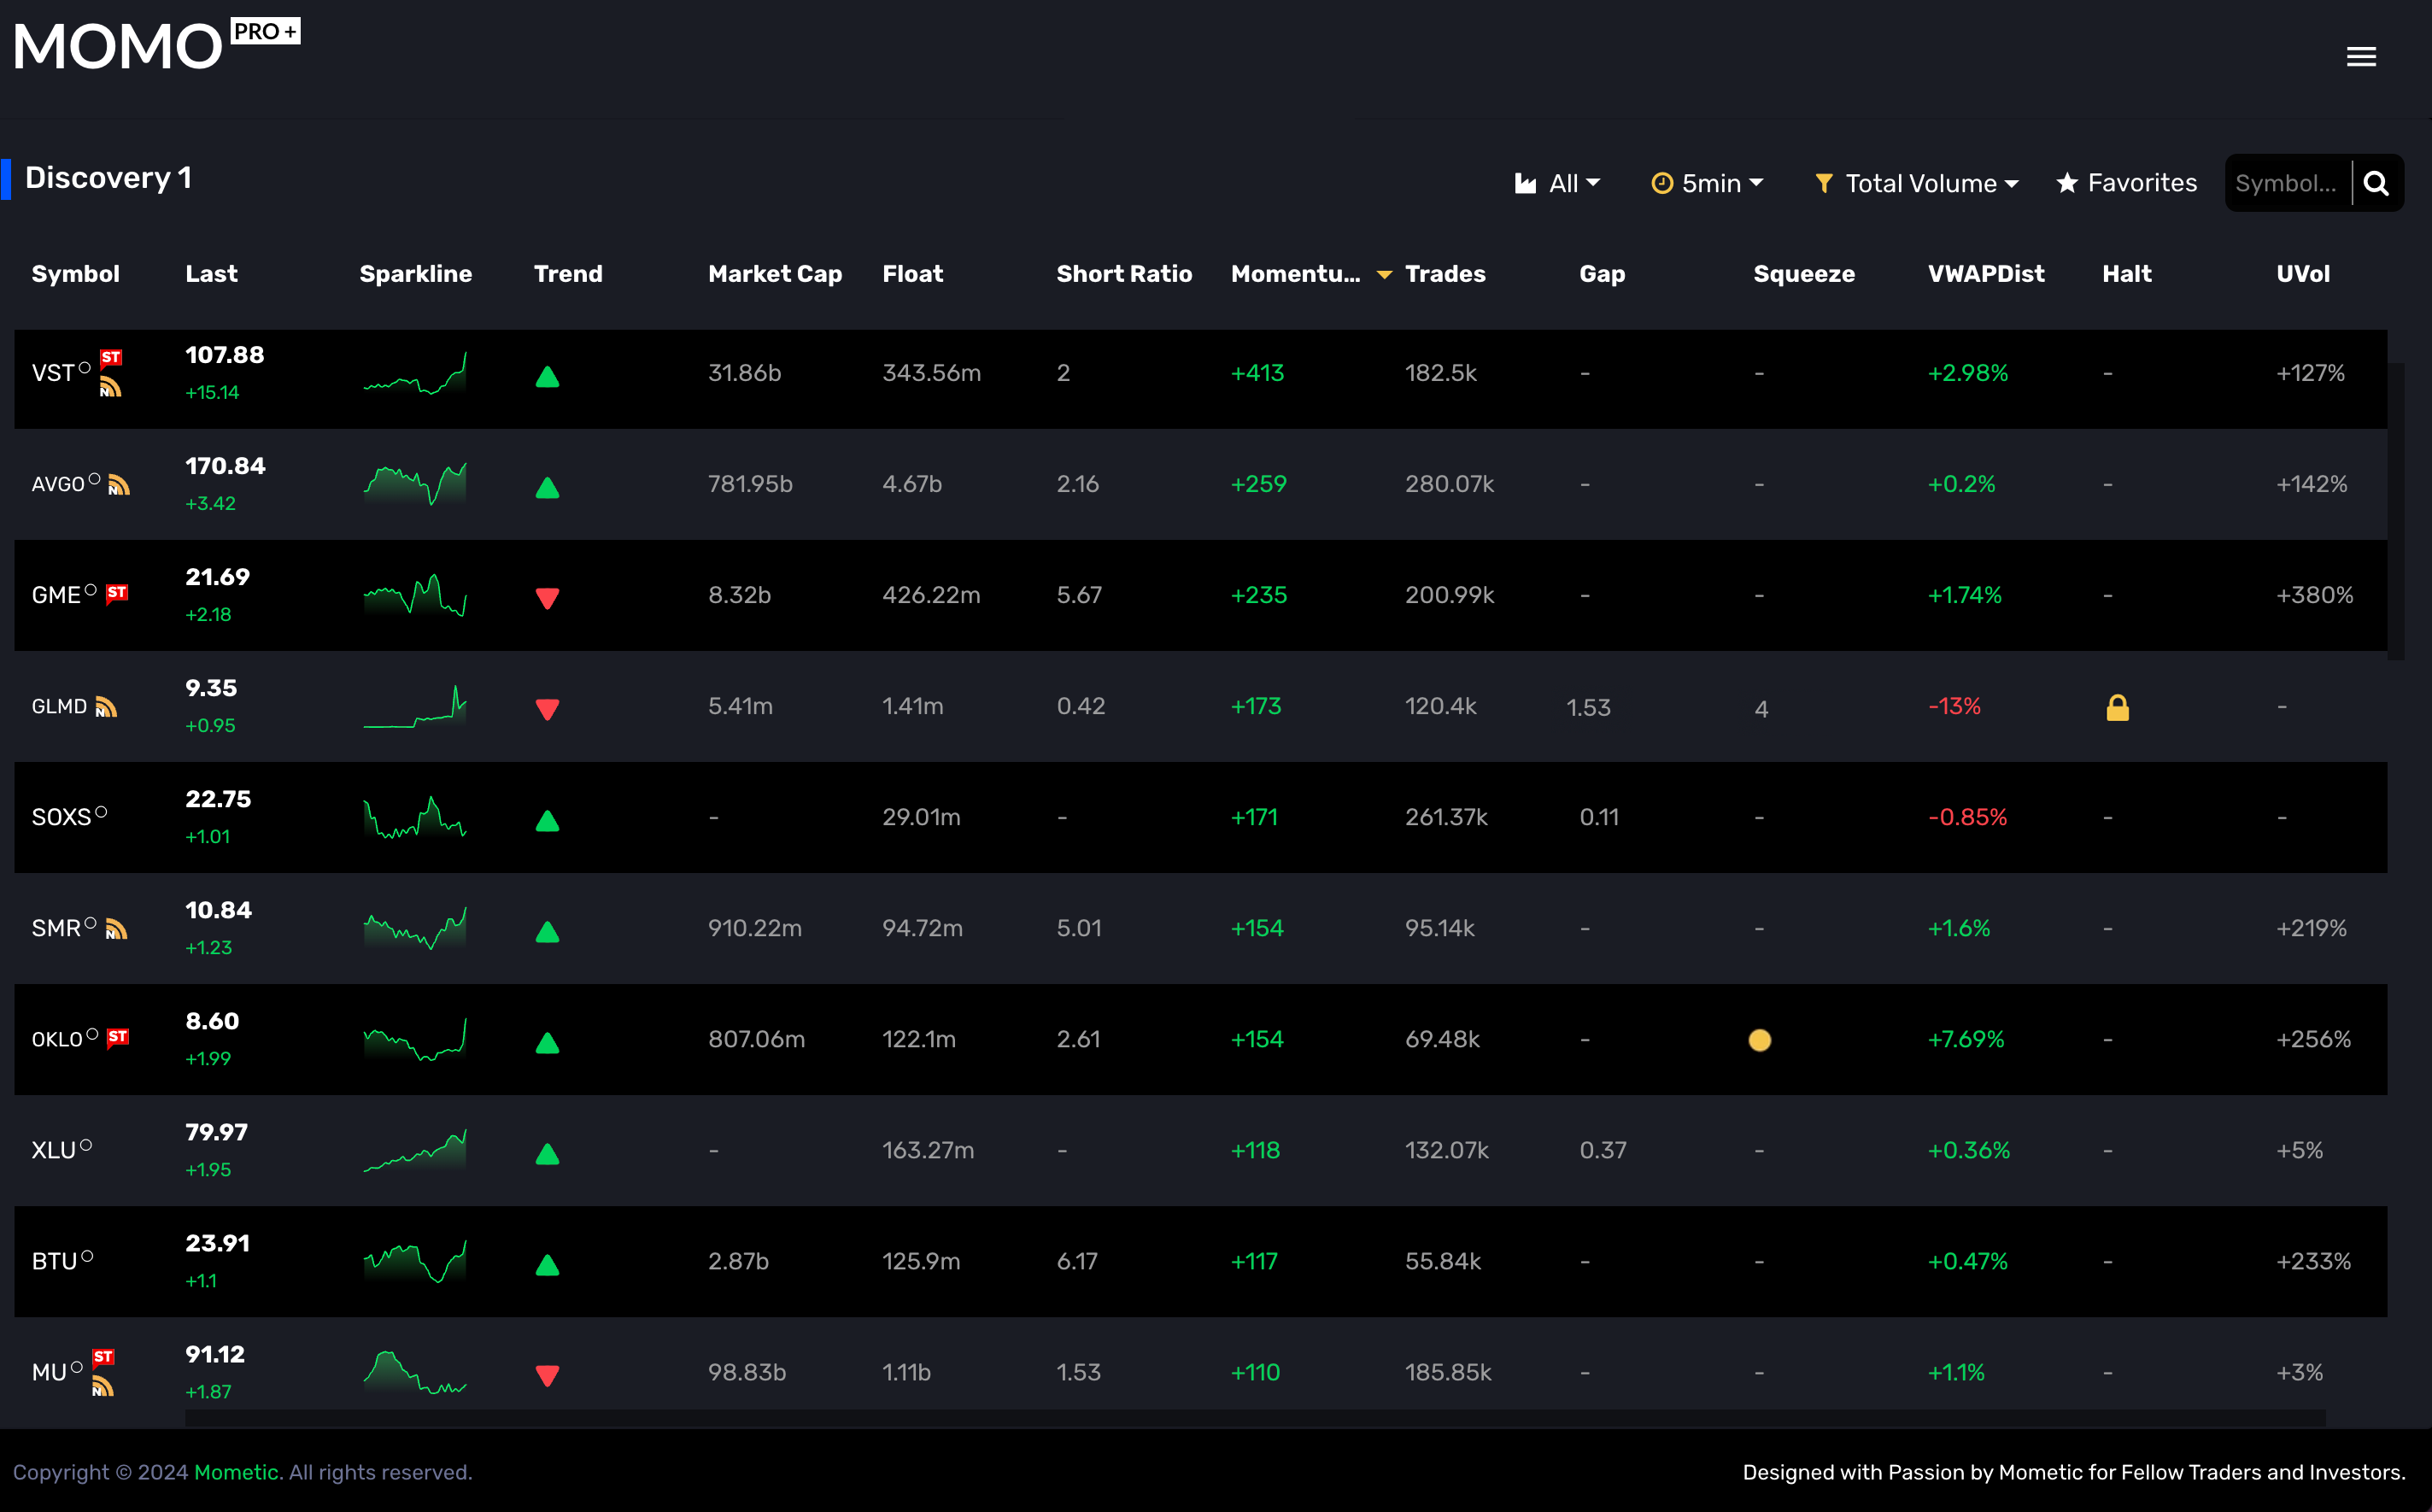Expand the All market dropdown
This screenshot has width=2432, height=1512.
click(x=1558, y=184)
